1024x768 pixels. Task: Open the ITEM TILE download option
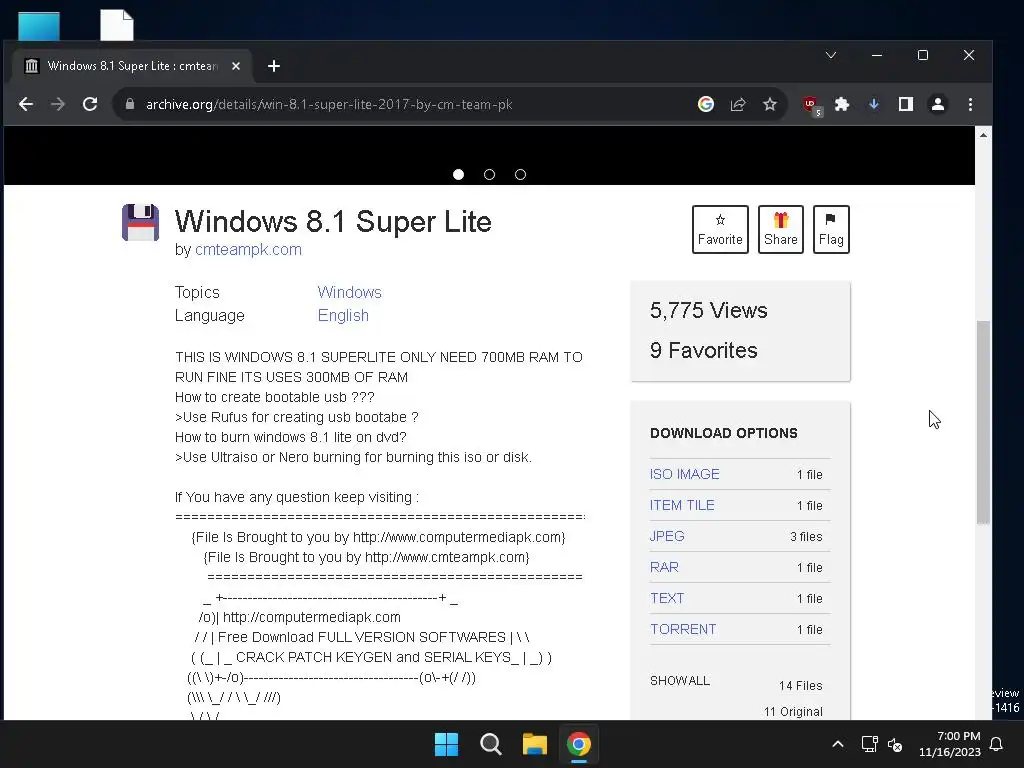(682, 505)
